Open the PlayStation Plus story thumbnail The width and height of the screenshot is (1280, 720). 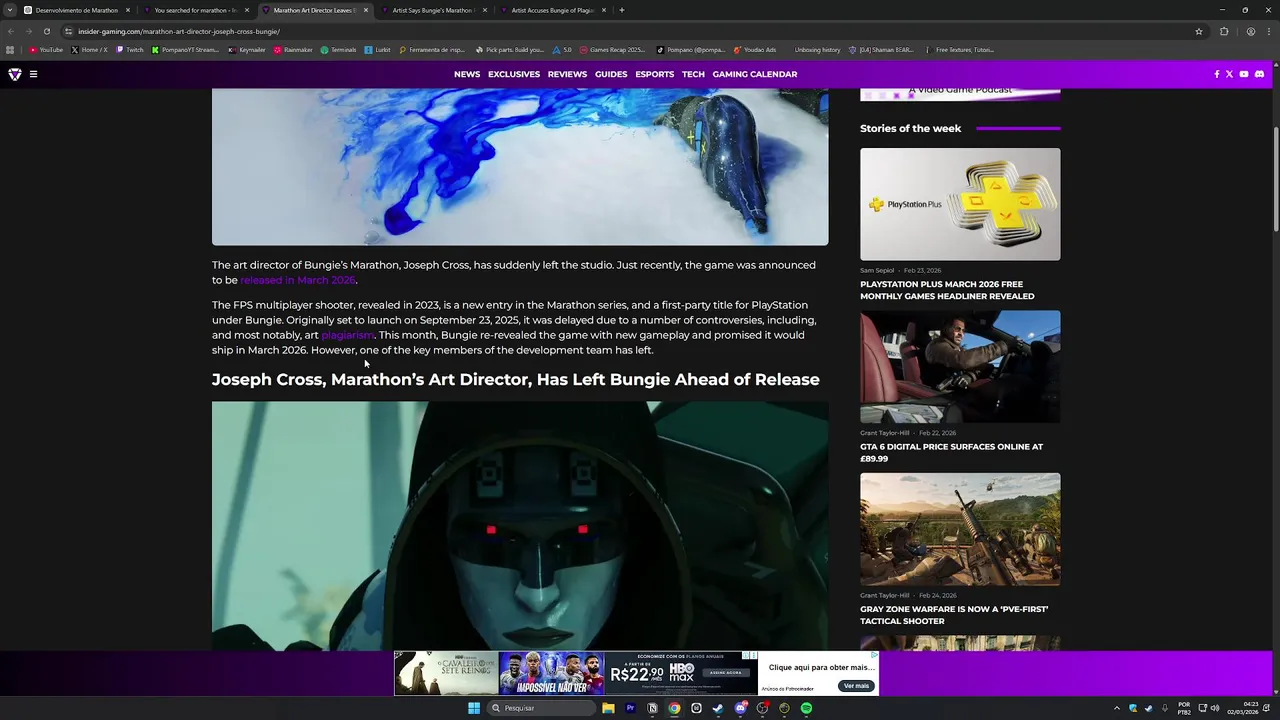coord(960,204)
